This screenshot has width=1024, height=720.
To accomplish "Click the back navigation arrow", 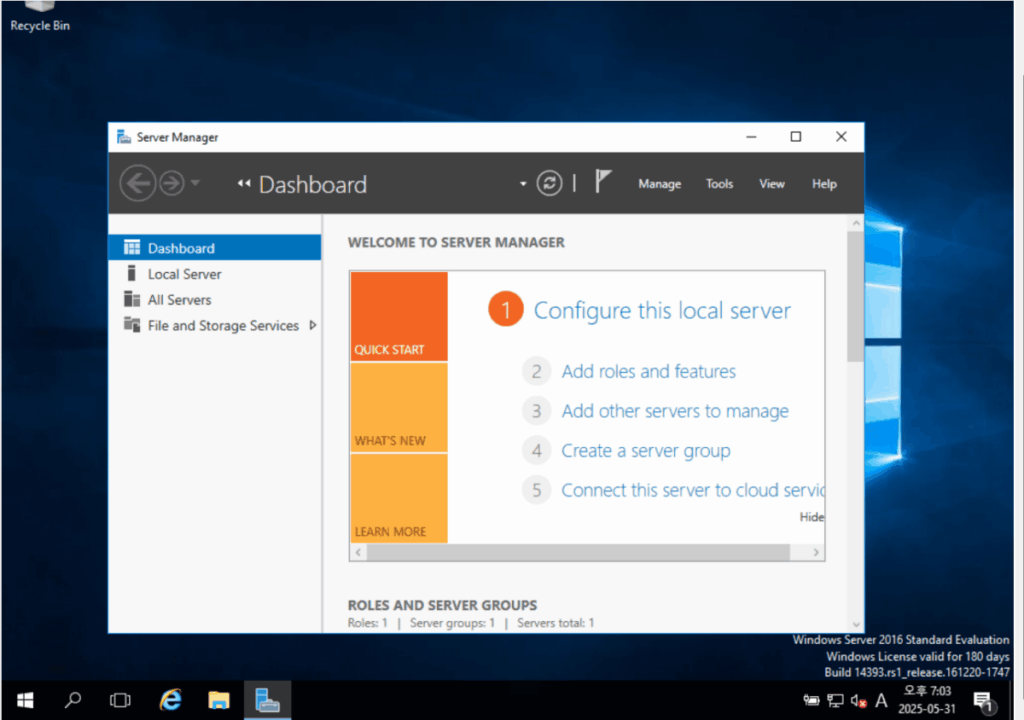I will pyautogui.click(x=138, y=184).
